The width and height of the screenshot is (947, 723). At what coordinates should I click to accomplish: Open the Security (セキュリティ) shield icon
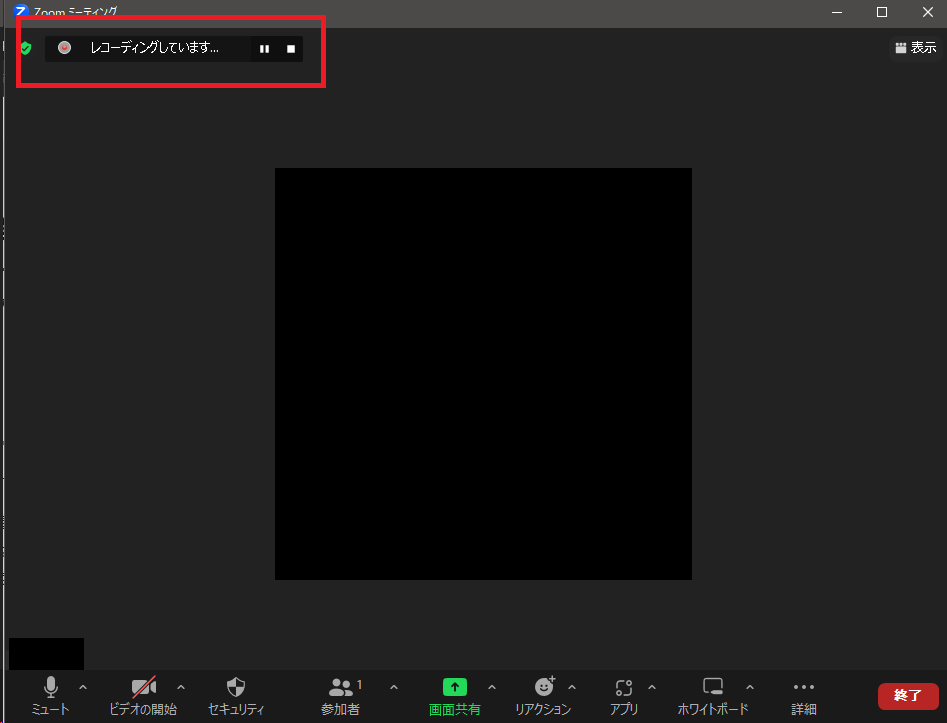(236, 688)
